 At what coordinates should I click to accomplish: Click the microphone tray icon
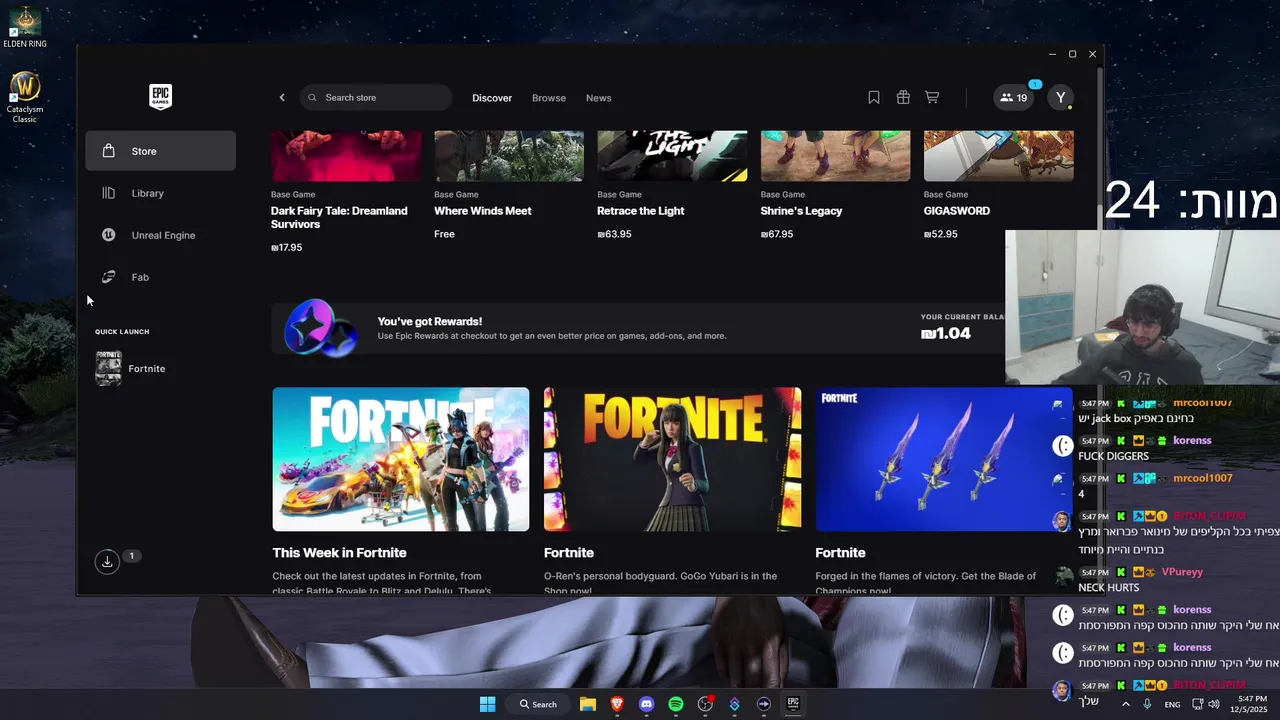pos(1147,704)
